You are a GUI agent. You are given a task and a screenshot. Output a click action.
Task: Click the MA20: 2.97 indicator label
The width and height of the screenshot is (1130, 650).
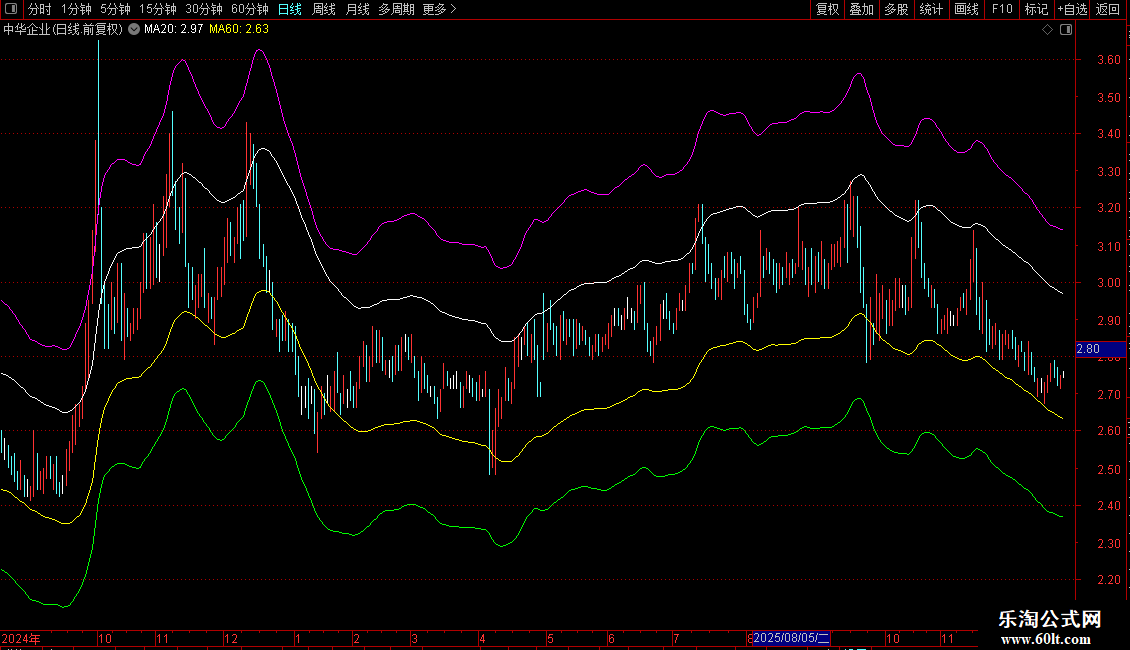[174, 29]
